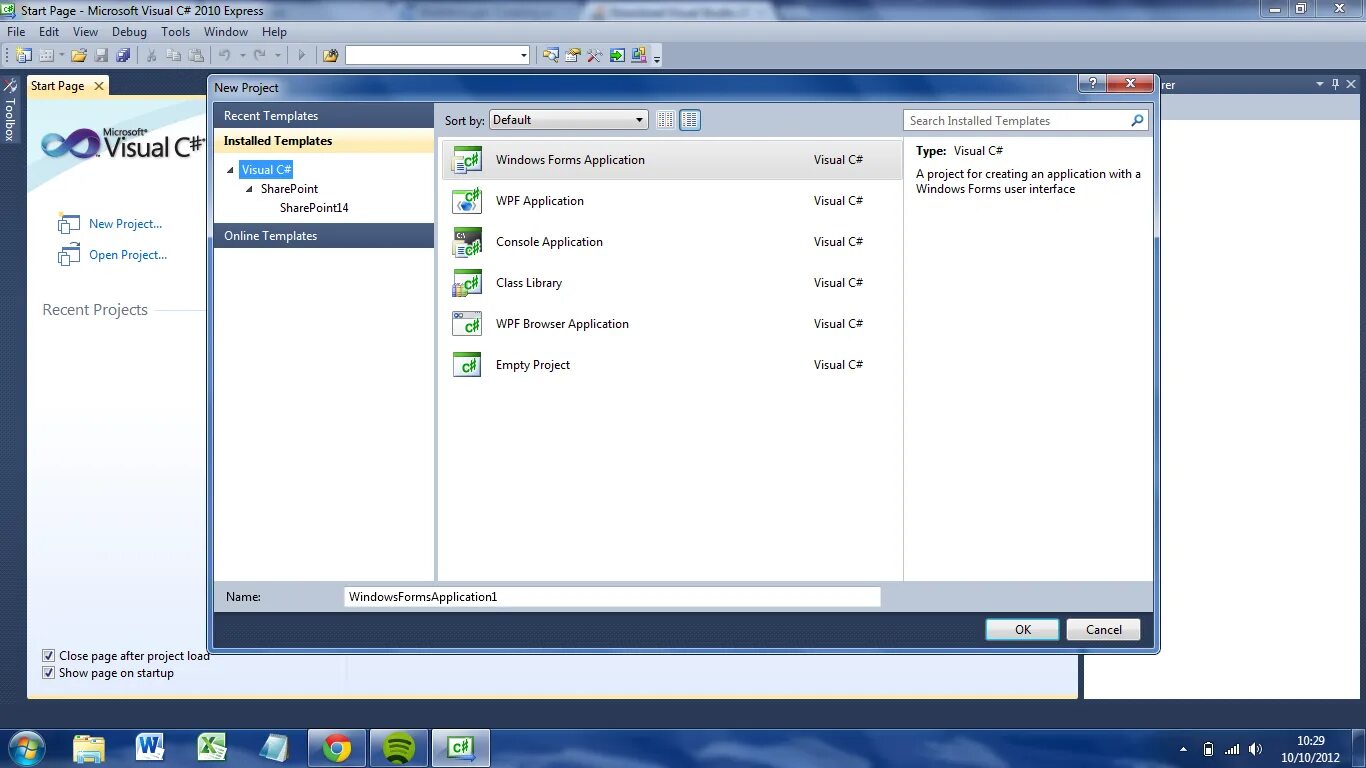Click the dialog Help question mark button
The width and height of the screenshot is (1366, 768).
[1091, 84]
